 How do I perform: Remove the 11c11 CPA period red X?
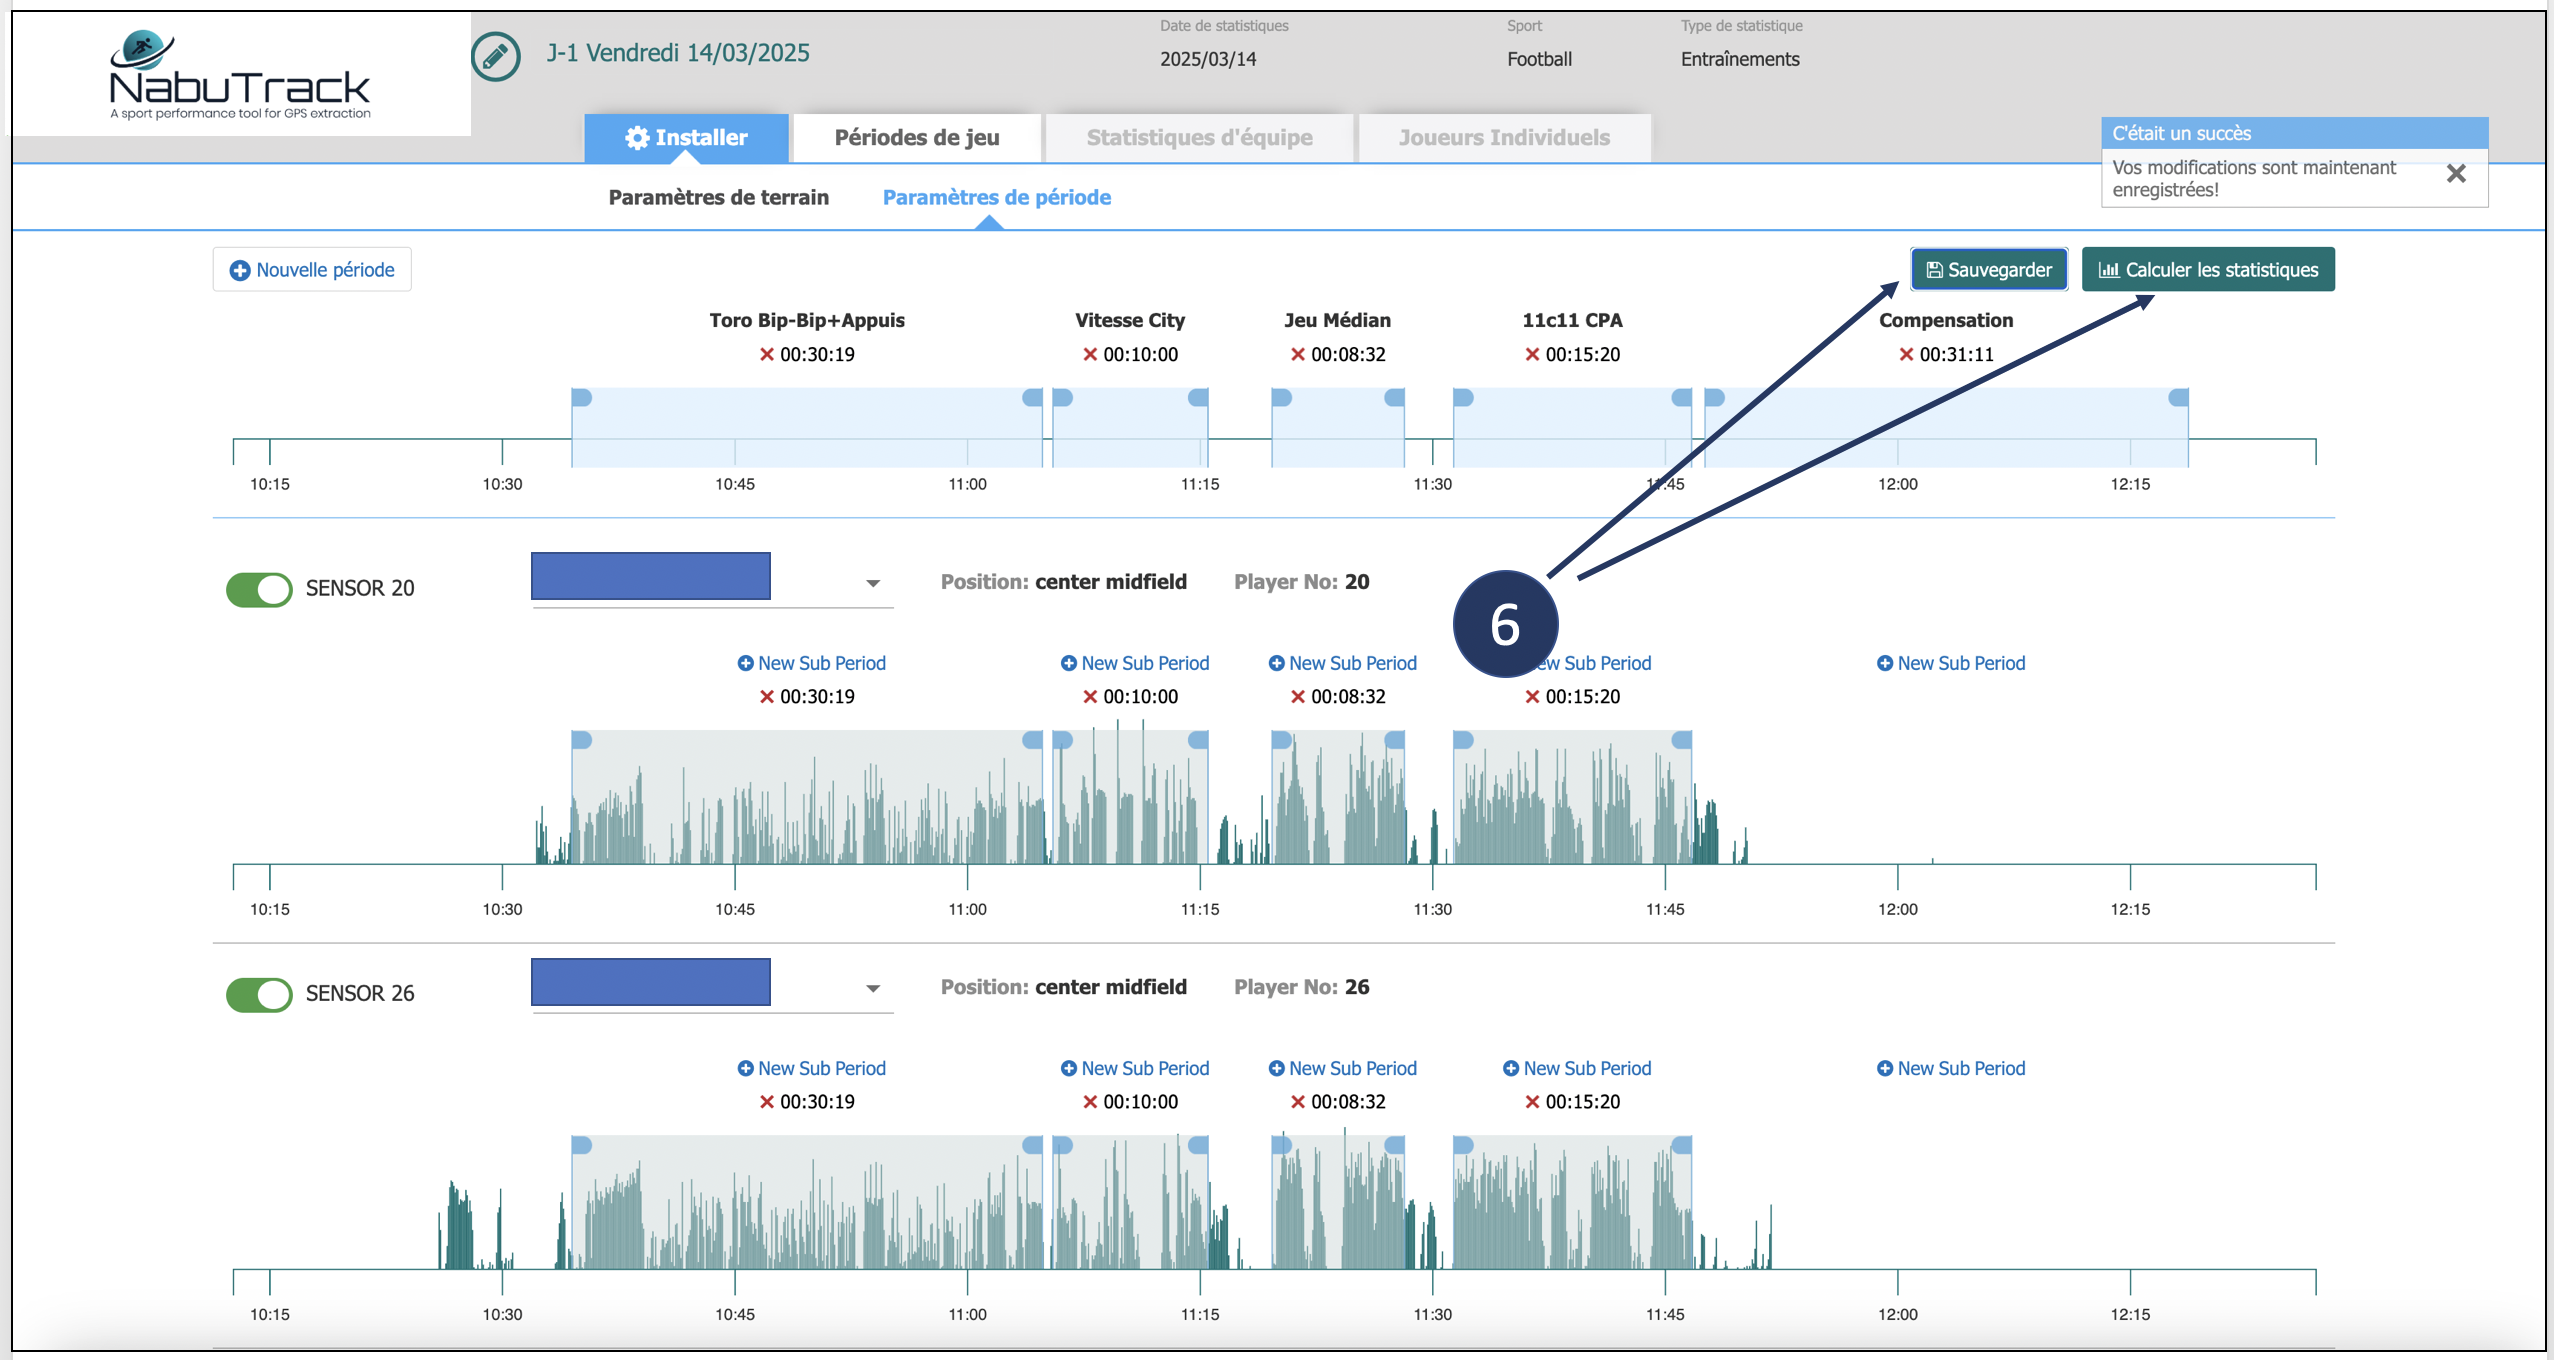[1532, 355]
